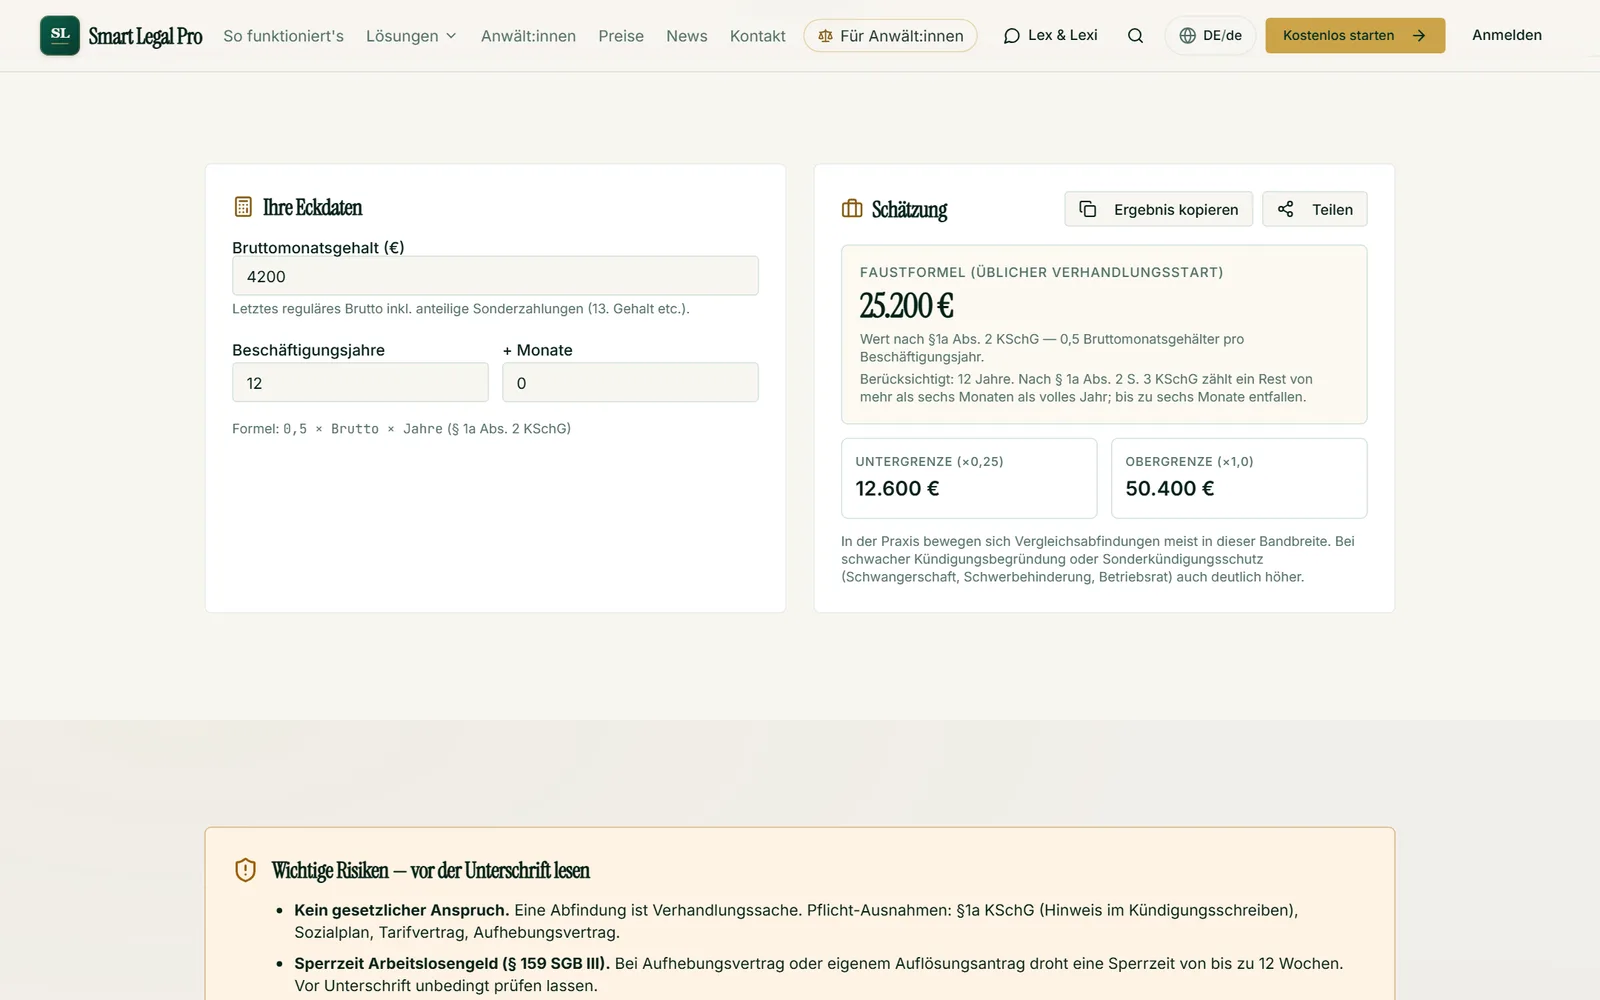
Task: Click the globe language icon
Action: tap(1187, 36)
